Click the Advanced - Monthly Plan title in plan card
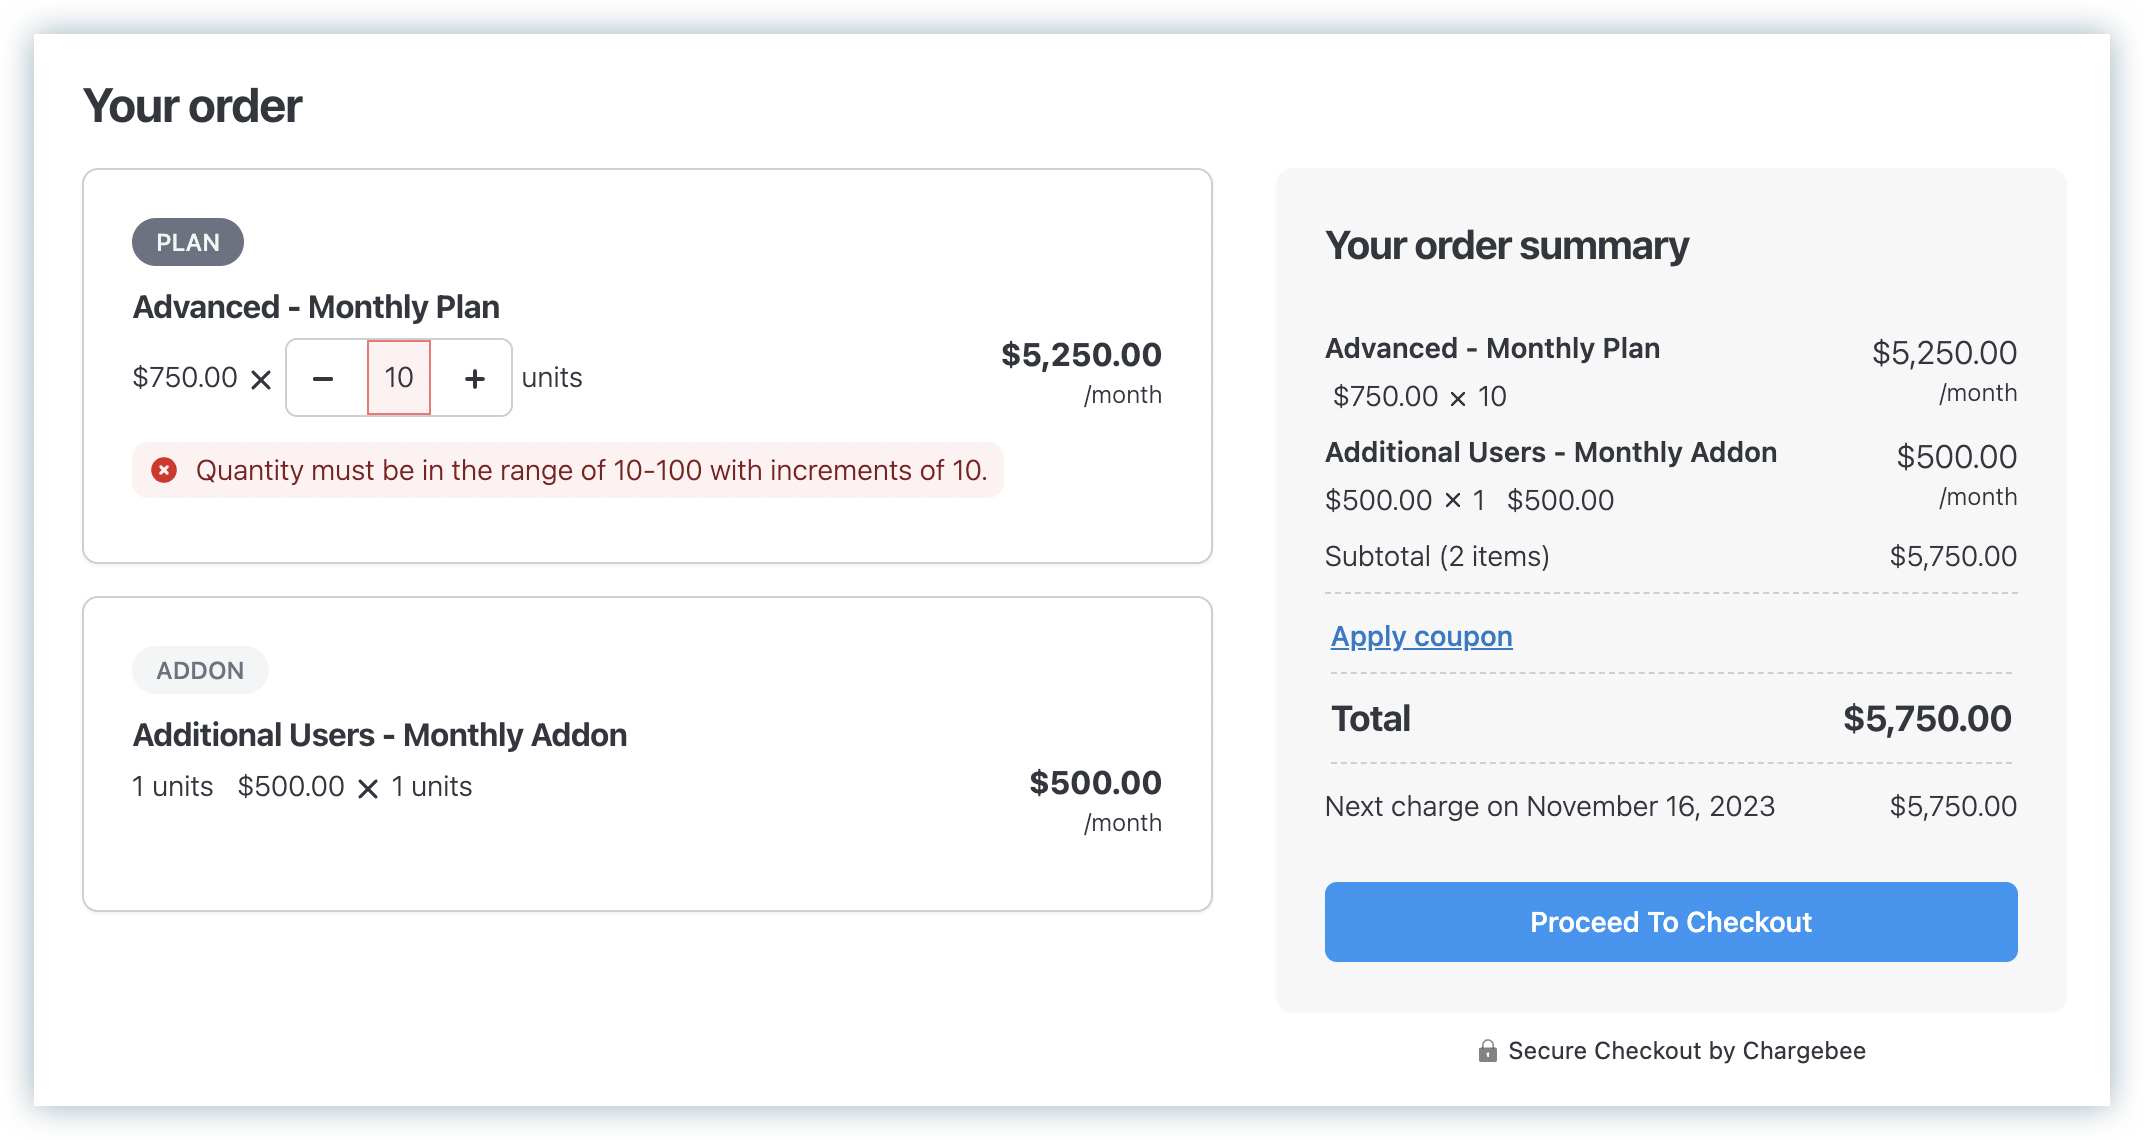The height and width of the screenshot is (1140, 2144). (316, 307)
